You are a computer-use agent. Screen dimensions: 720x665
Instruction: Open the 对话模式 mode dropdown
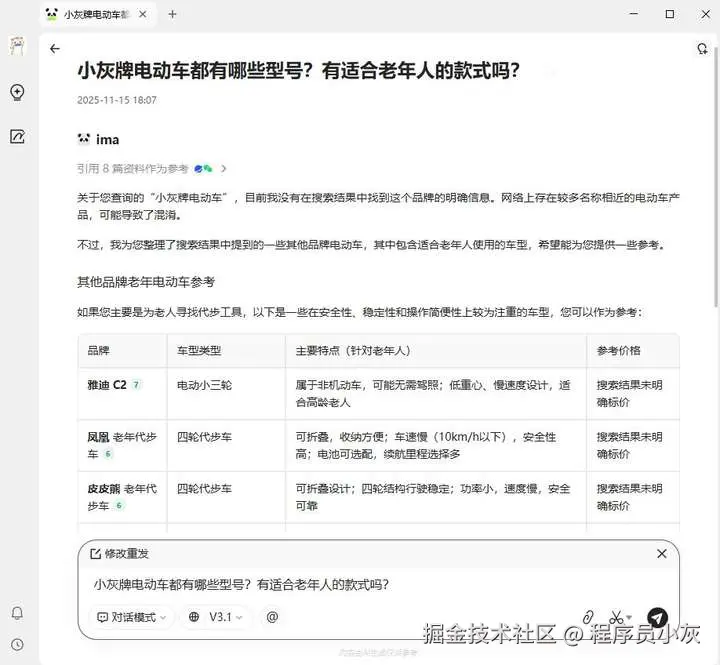tap(131, 617)
